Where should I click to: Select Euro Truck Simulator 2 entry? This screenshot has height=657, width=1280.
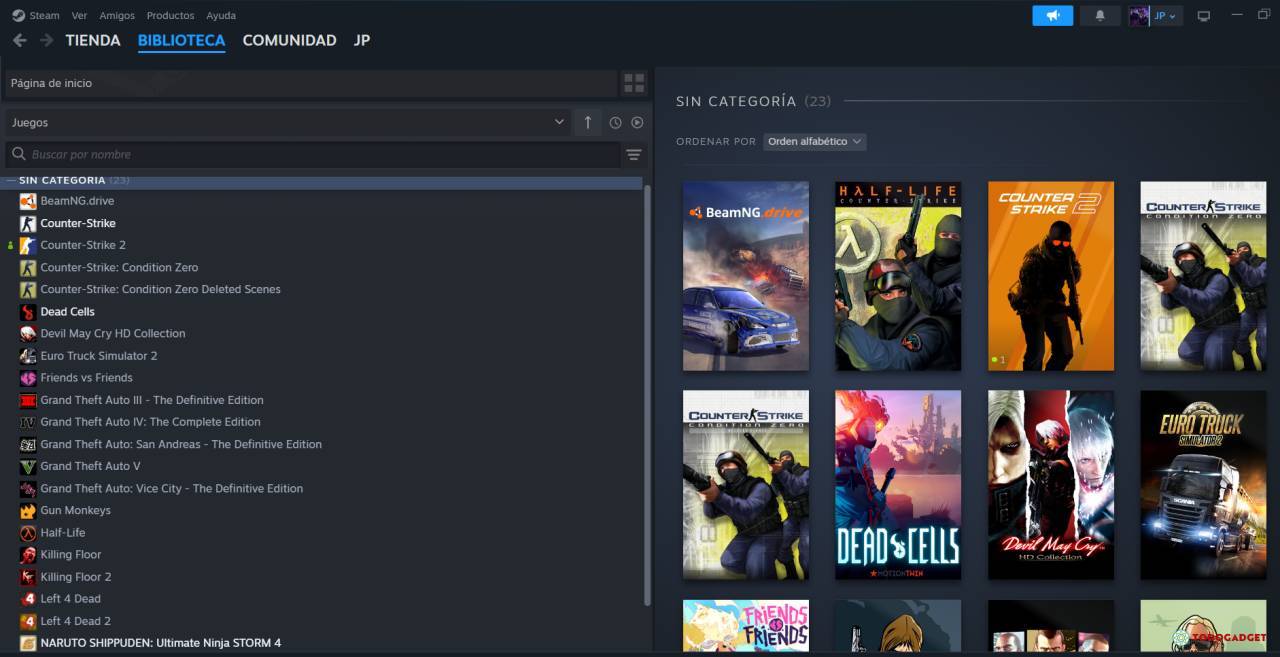click(98, 355)
